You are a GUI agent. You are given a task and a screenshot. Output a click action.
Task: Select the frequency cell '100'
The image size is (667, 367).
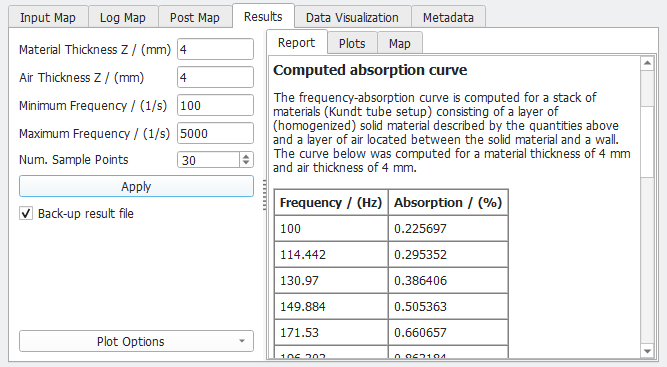[x=331, y=228]
